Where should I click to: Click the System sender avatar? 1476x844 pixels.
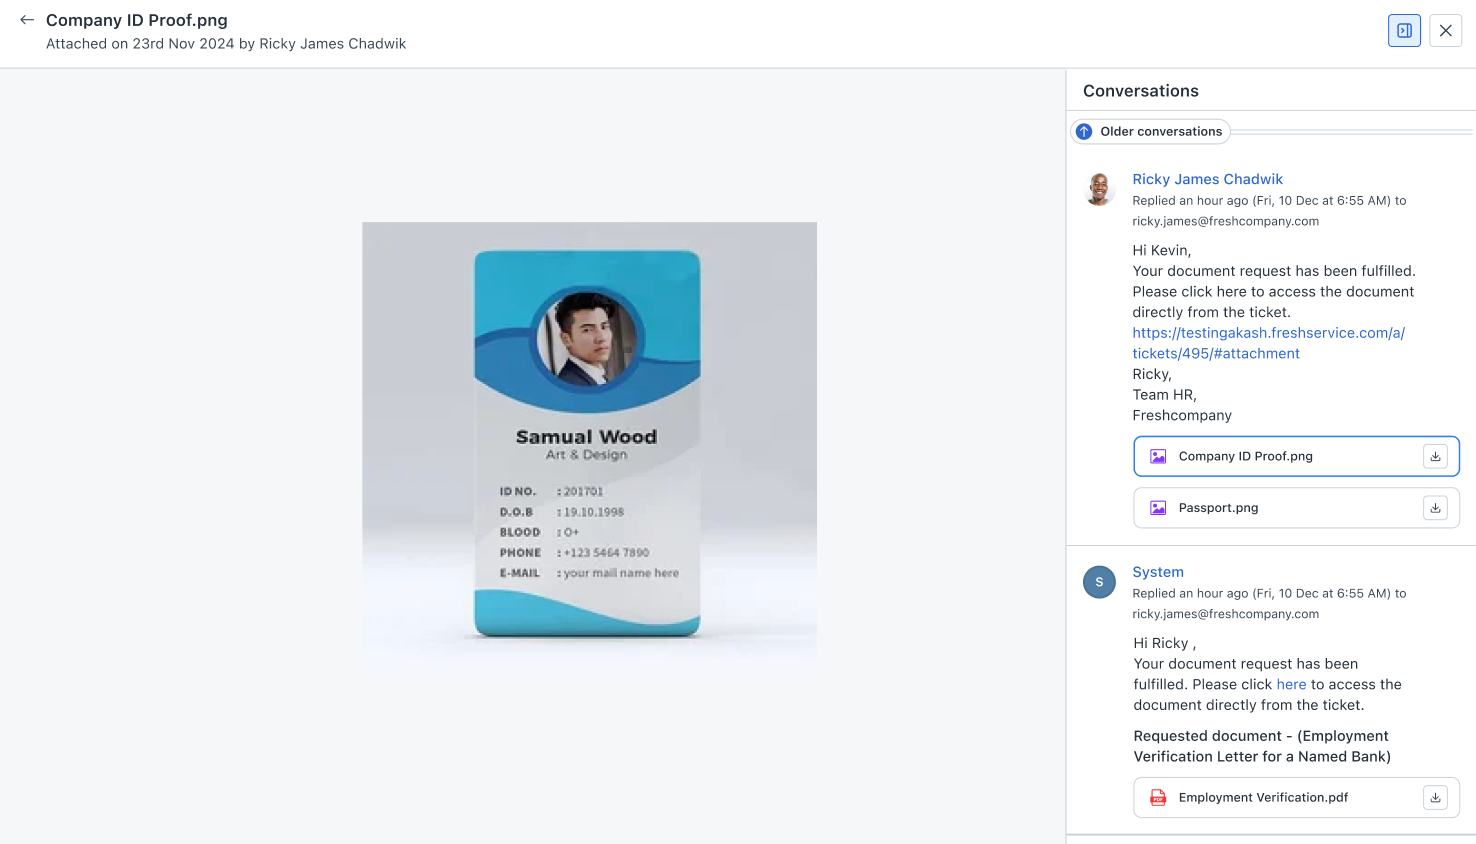[1099, 582]
